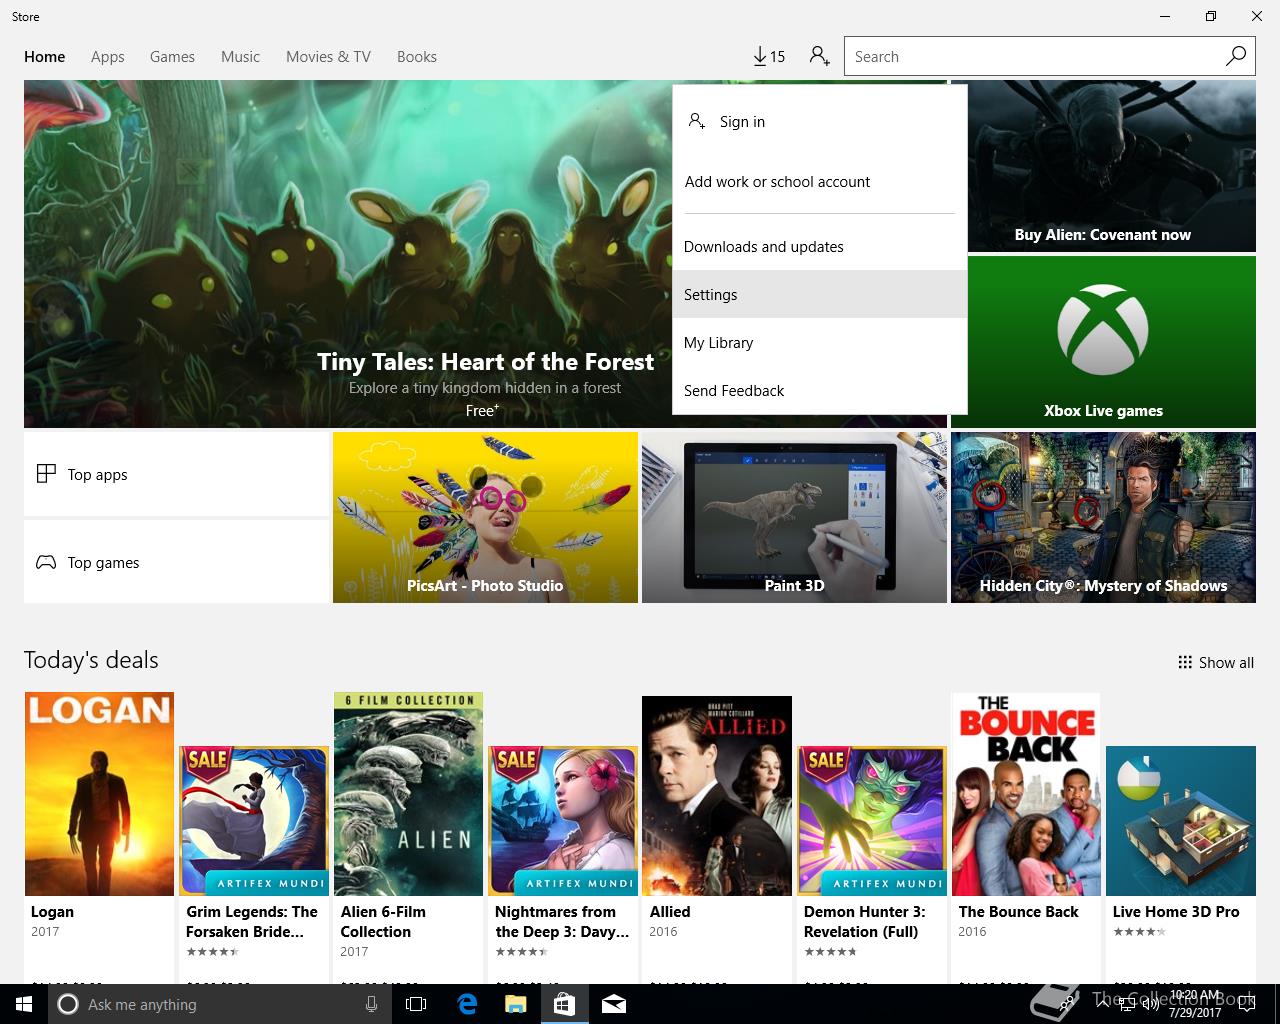The height and width of the screenshot is (1024, 1280).
Task: Click the Show all grid icon
Action: [x=1185, y=662]
